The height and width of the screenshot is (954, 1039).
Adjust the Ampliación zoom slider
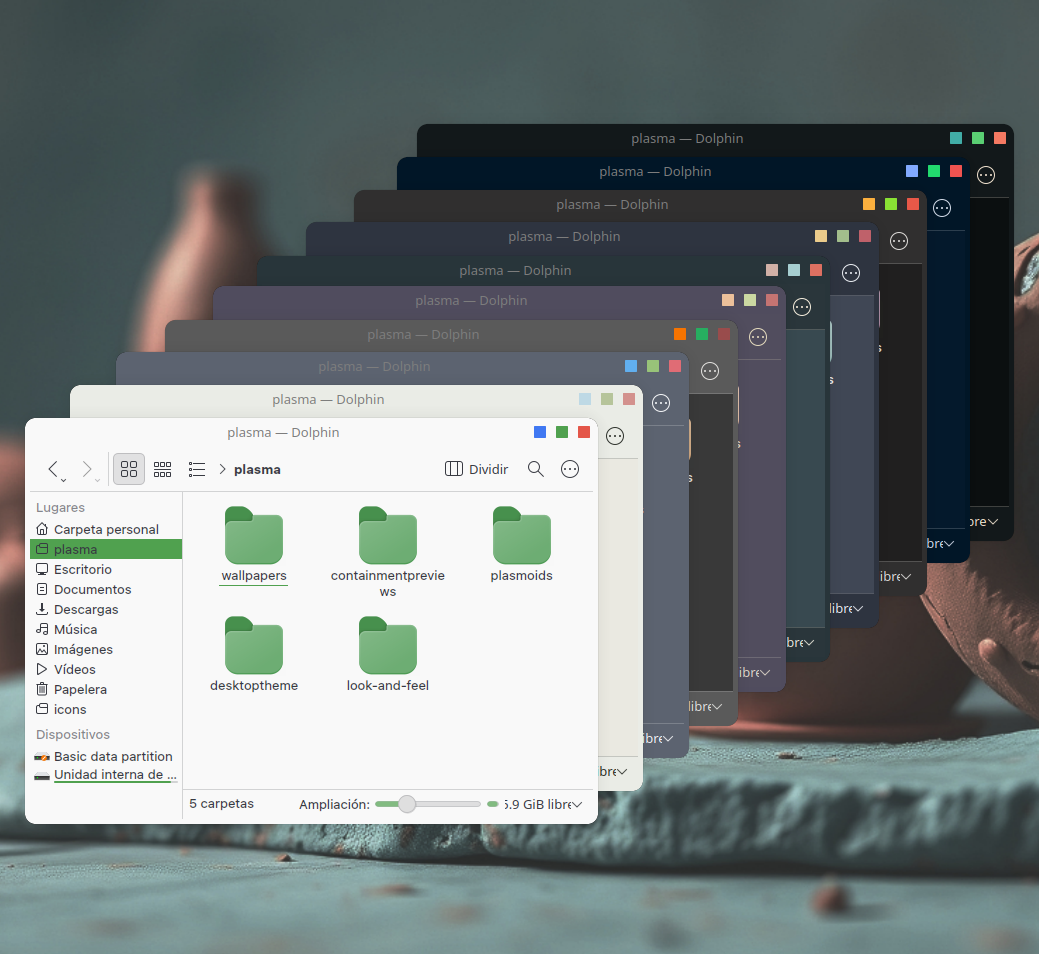tap(427, 804)
